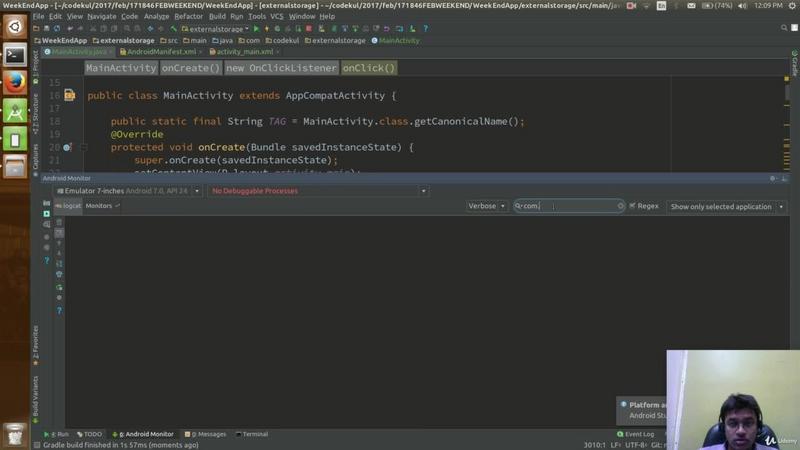Image resolution: width=800 pixels, height=450 pixels.
Task: Open the Terminal tool window tab
Action: [252, 434]
